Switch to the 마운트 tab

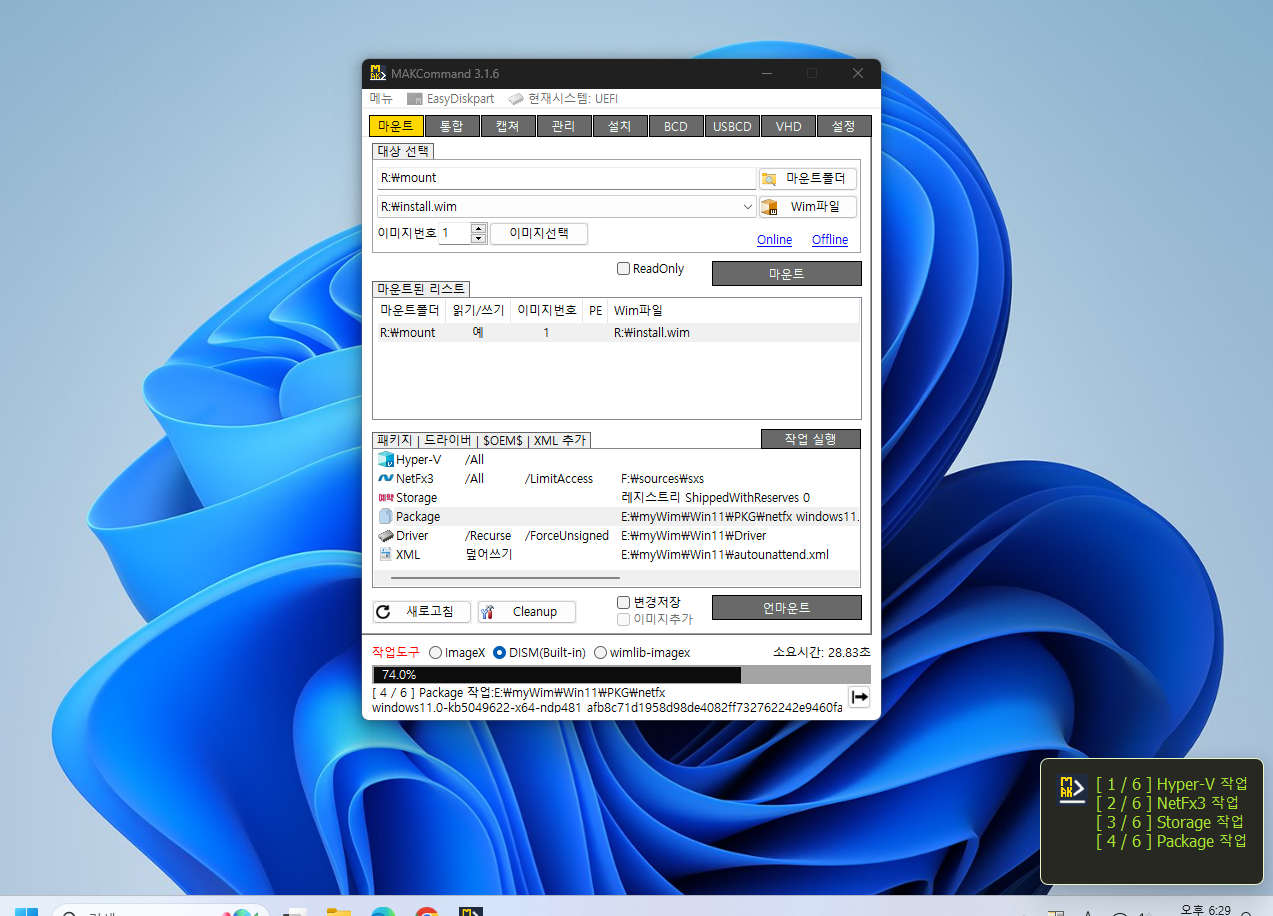[396, 127]
